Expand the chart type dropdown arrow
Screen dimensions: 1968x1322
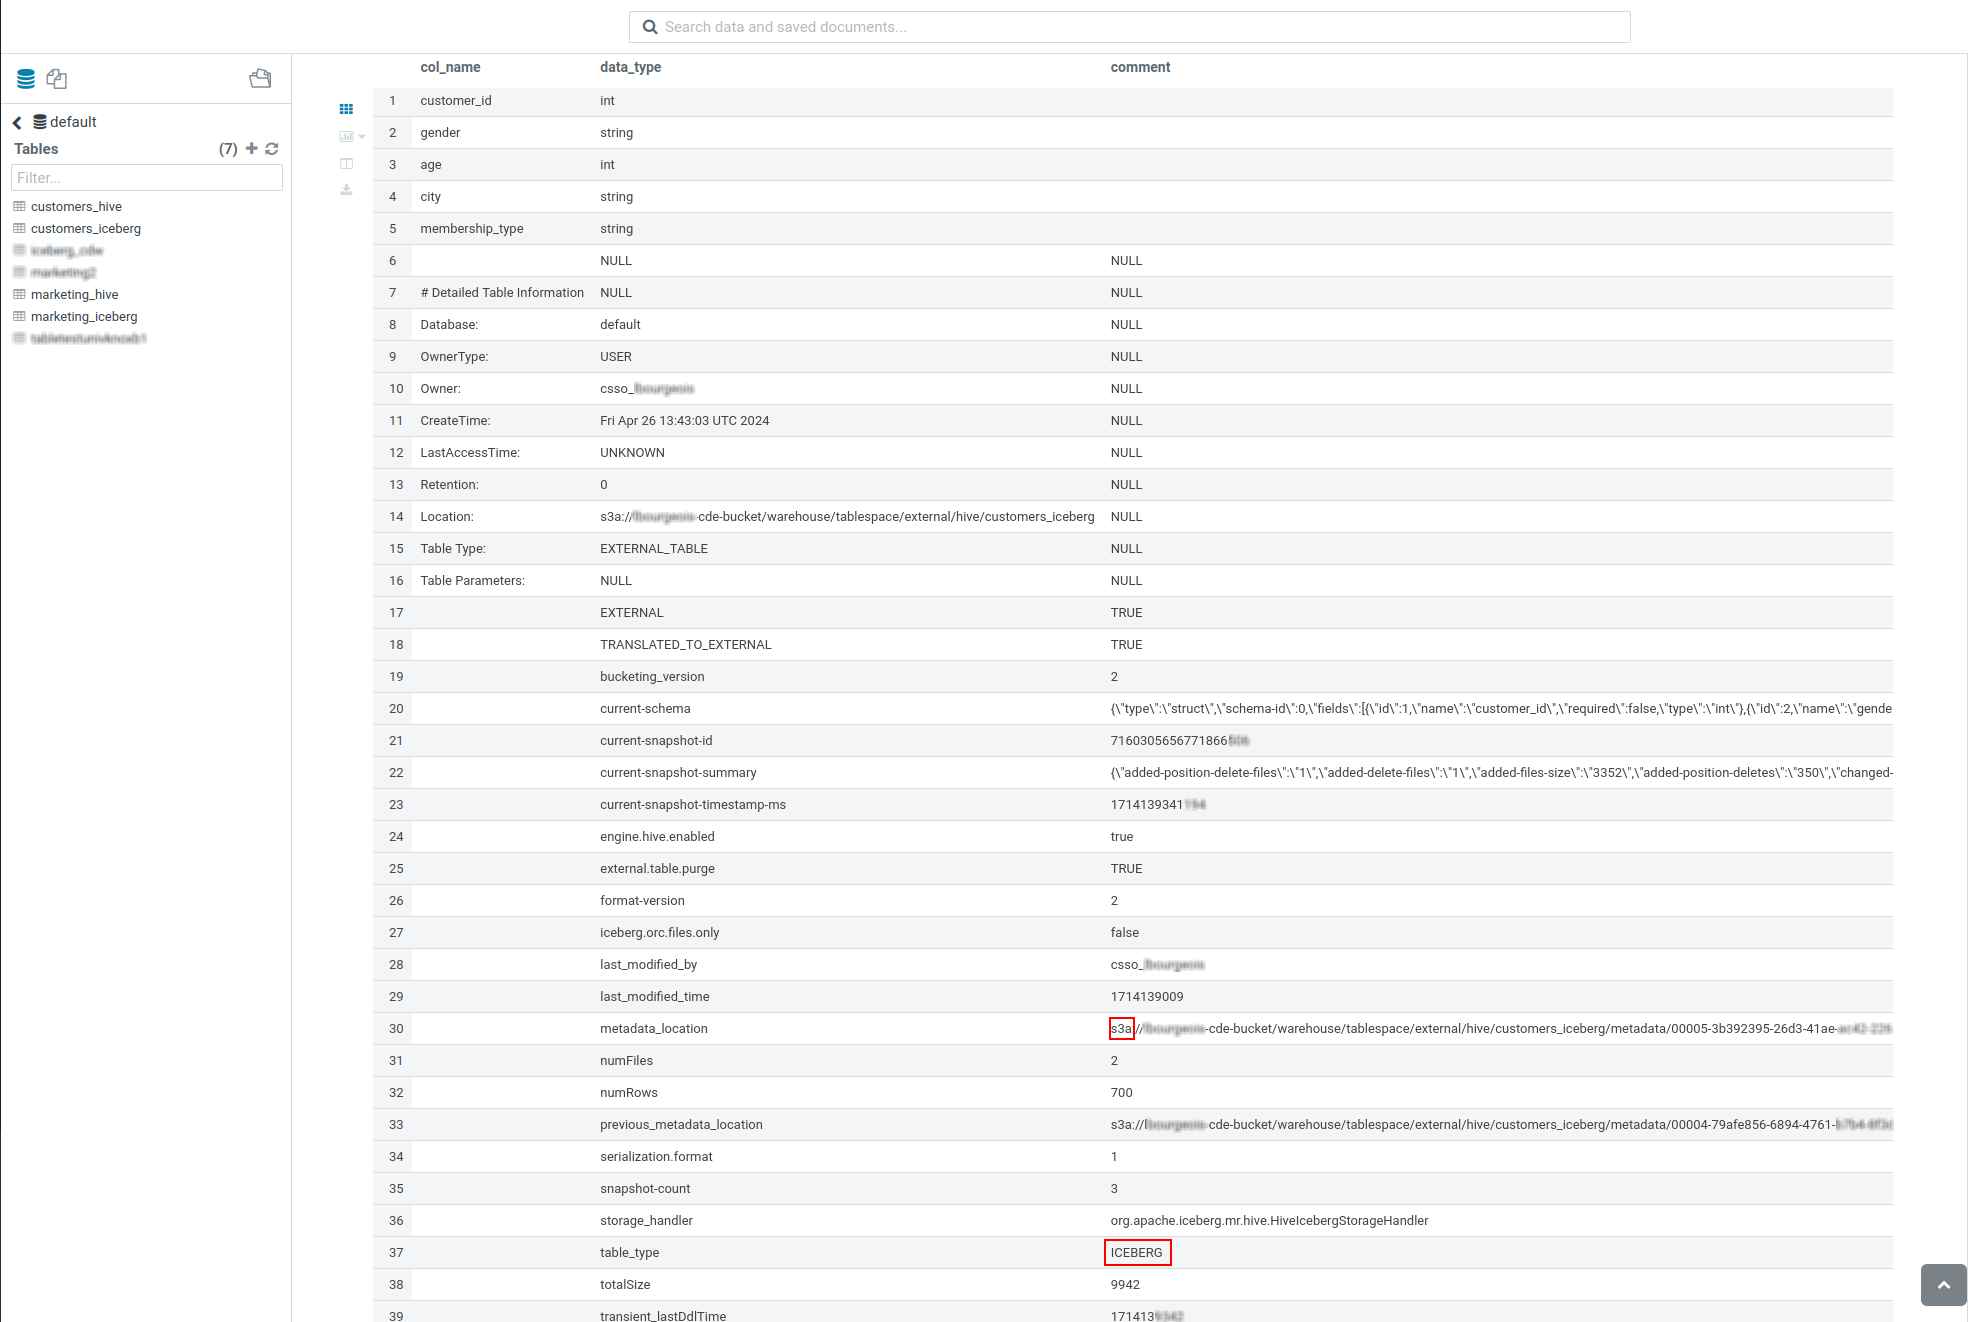tap(362, 137)
